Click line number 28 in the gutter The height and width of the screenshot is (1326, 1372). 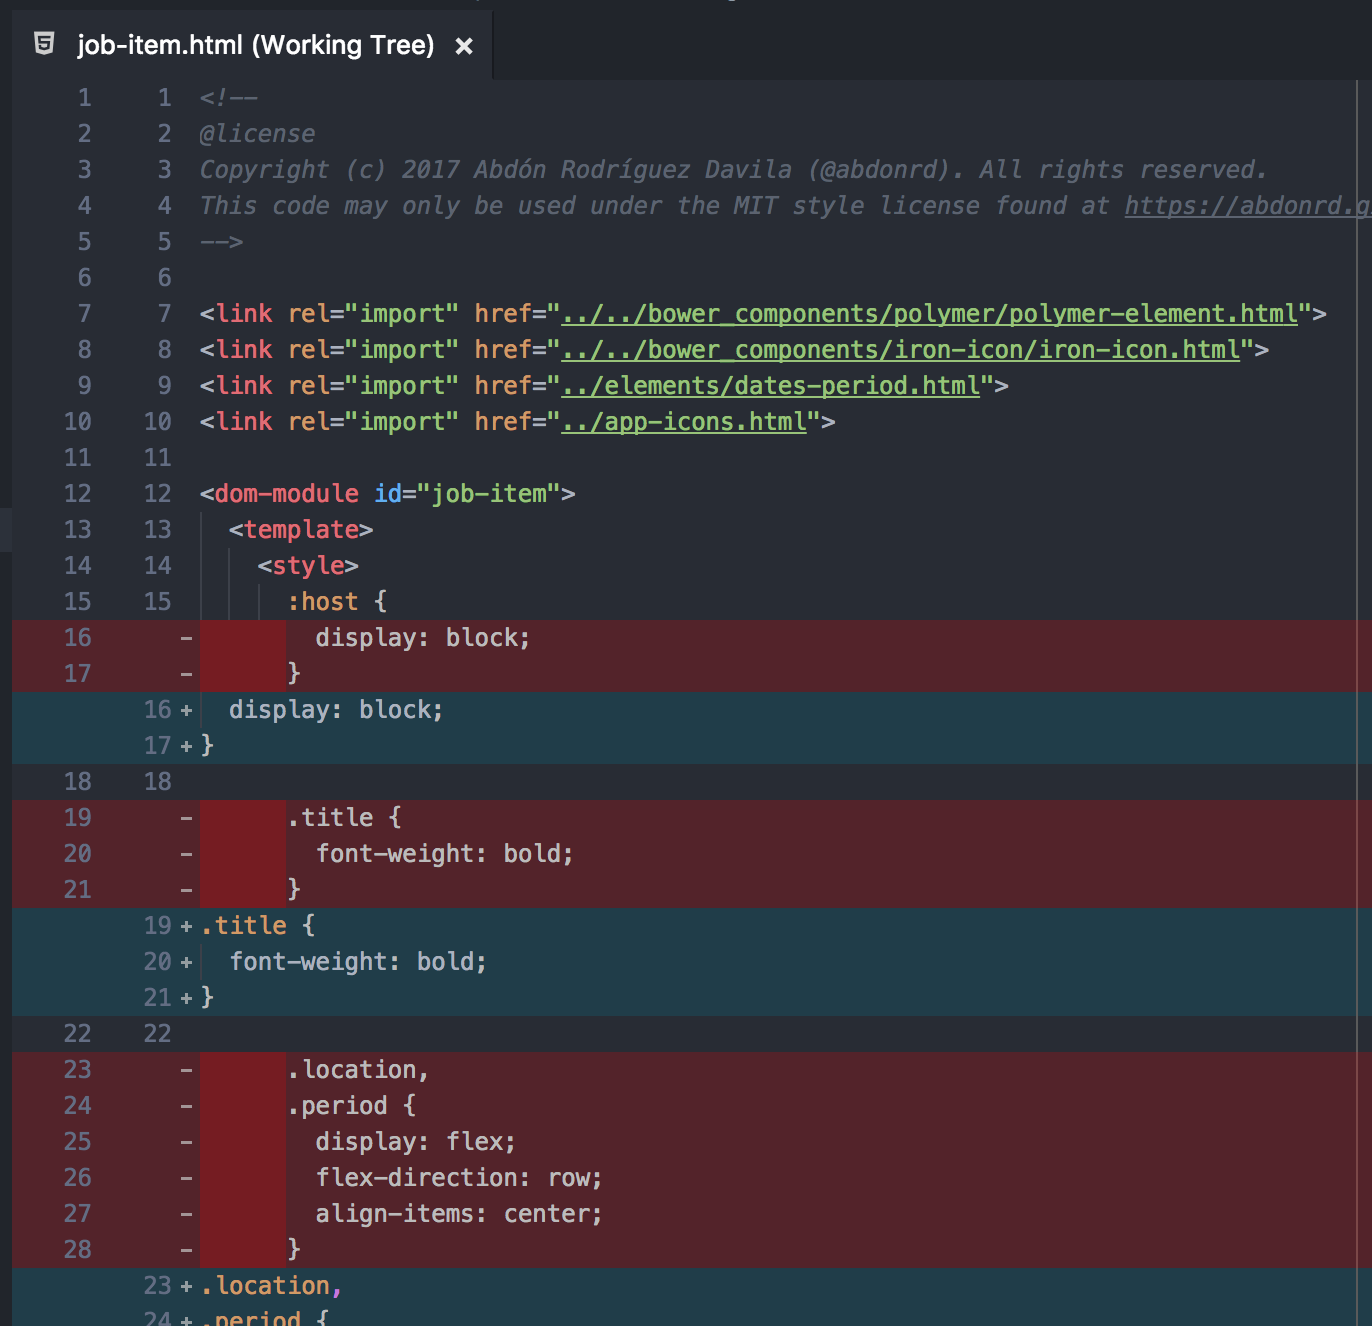point(77,1249)
